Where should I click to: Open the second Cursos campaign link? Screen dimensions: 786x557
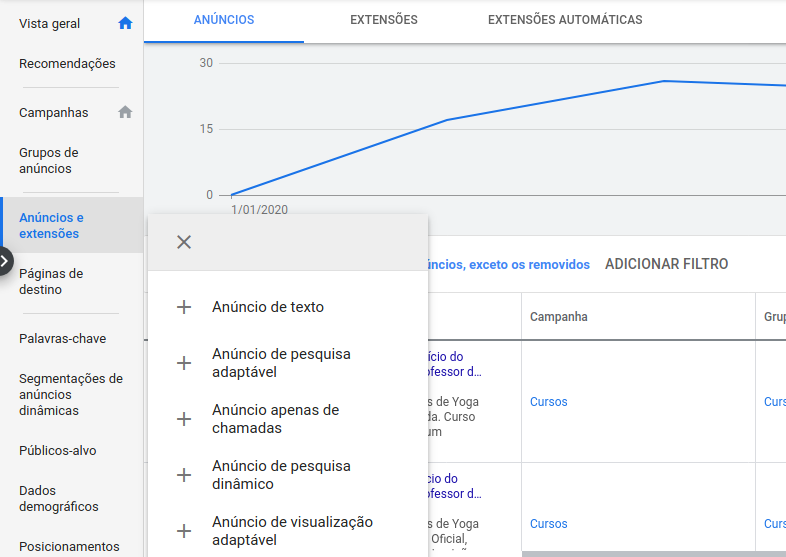[x=548, y=524]
